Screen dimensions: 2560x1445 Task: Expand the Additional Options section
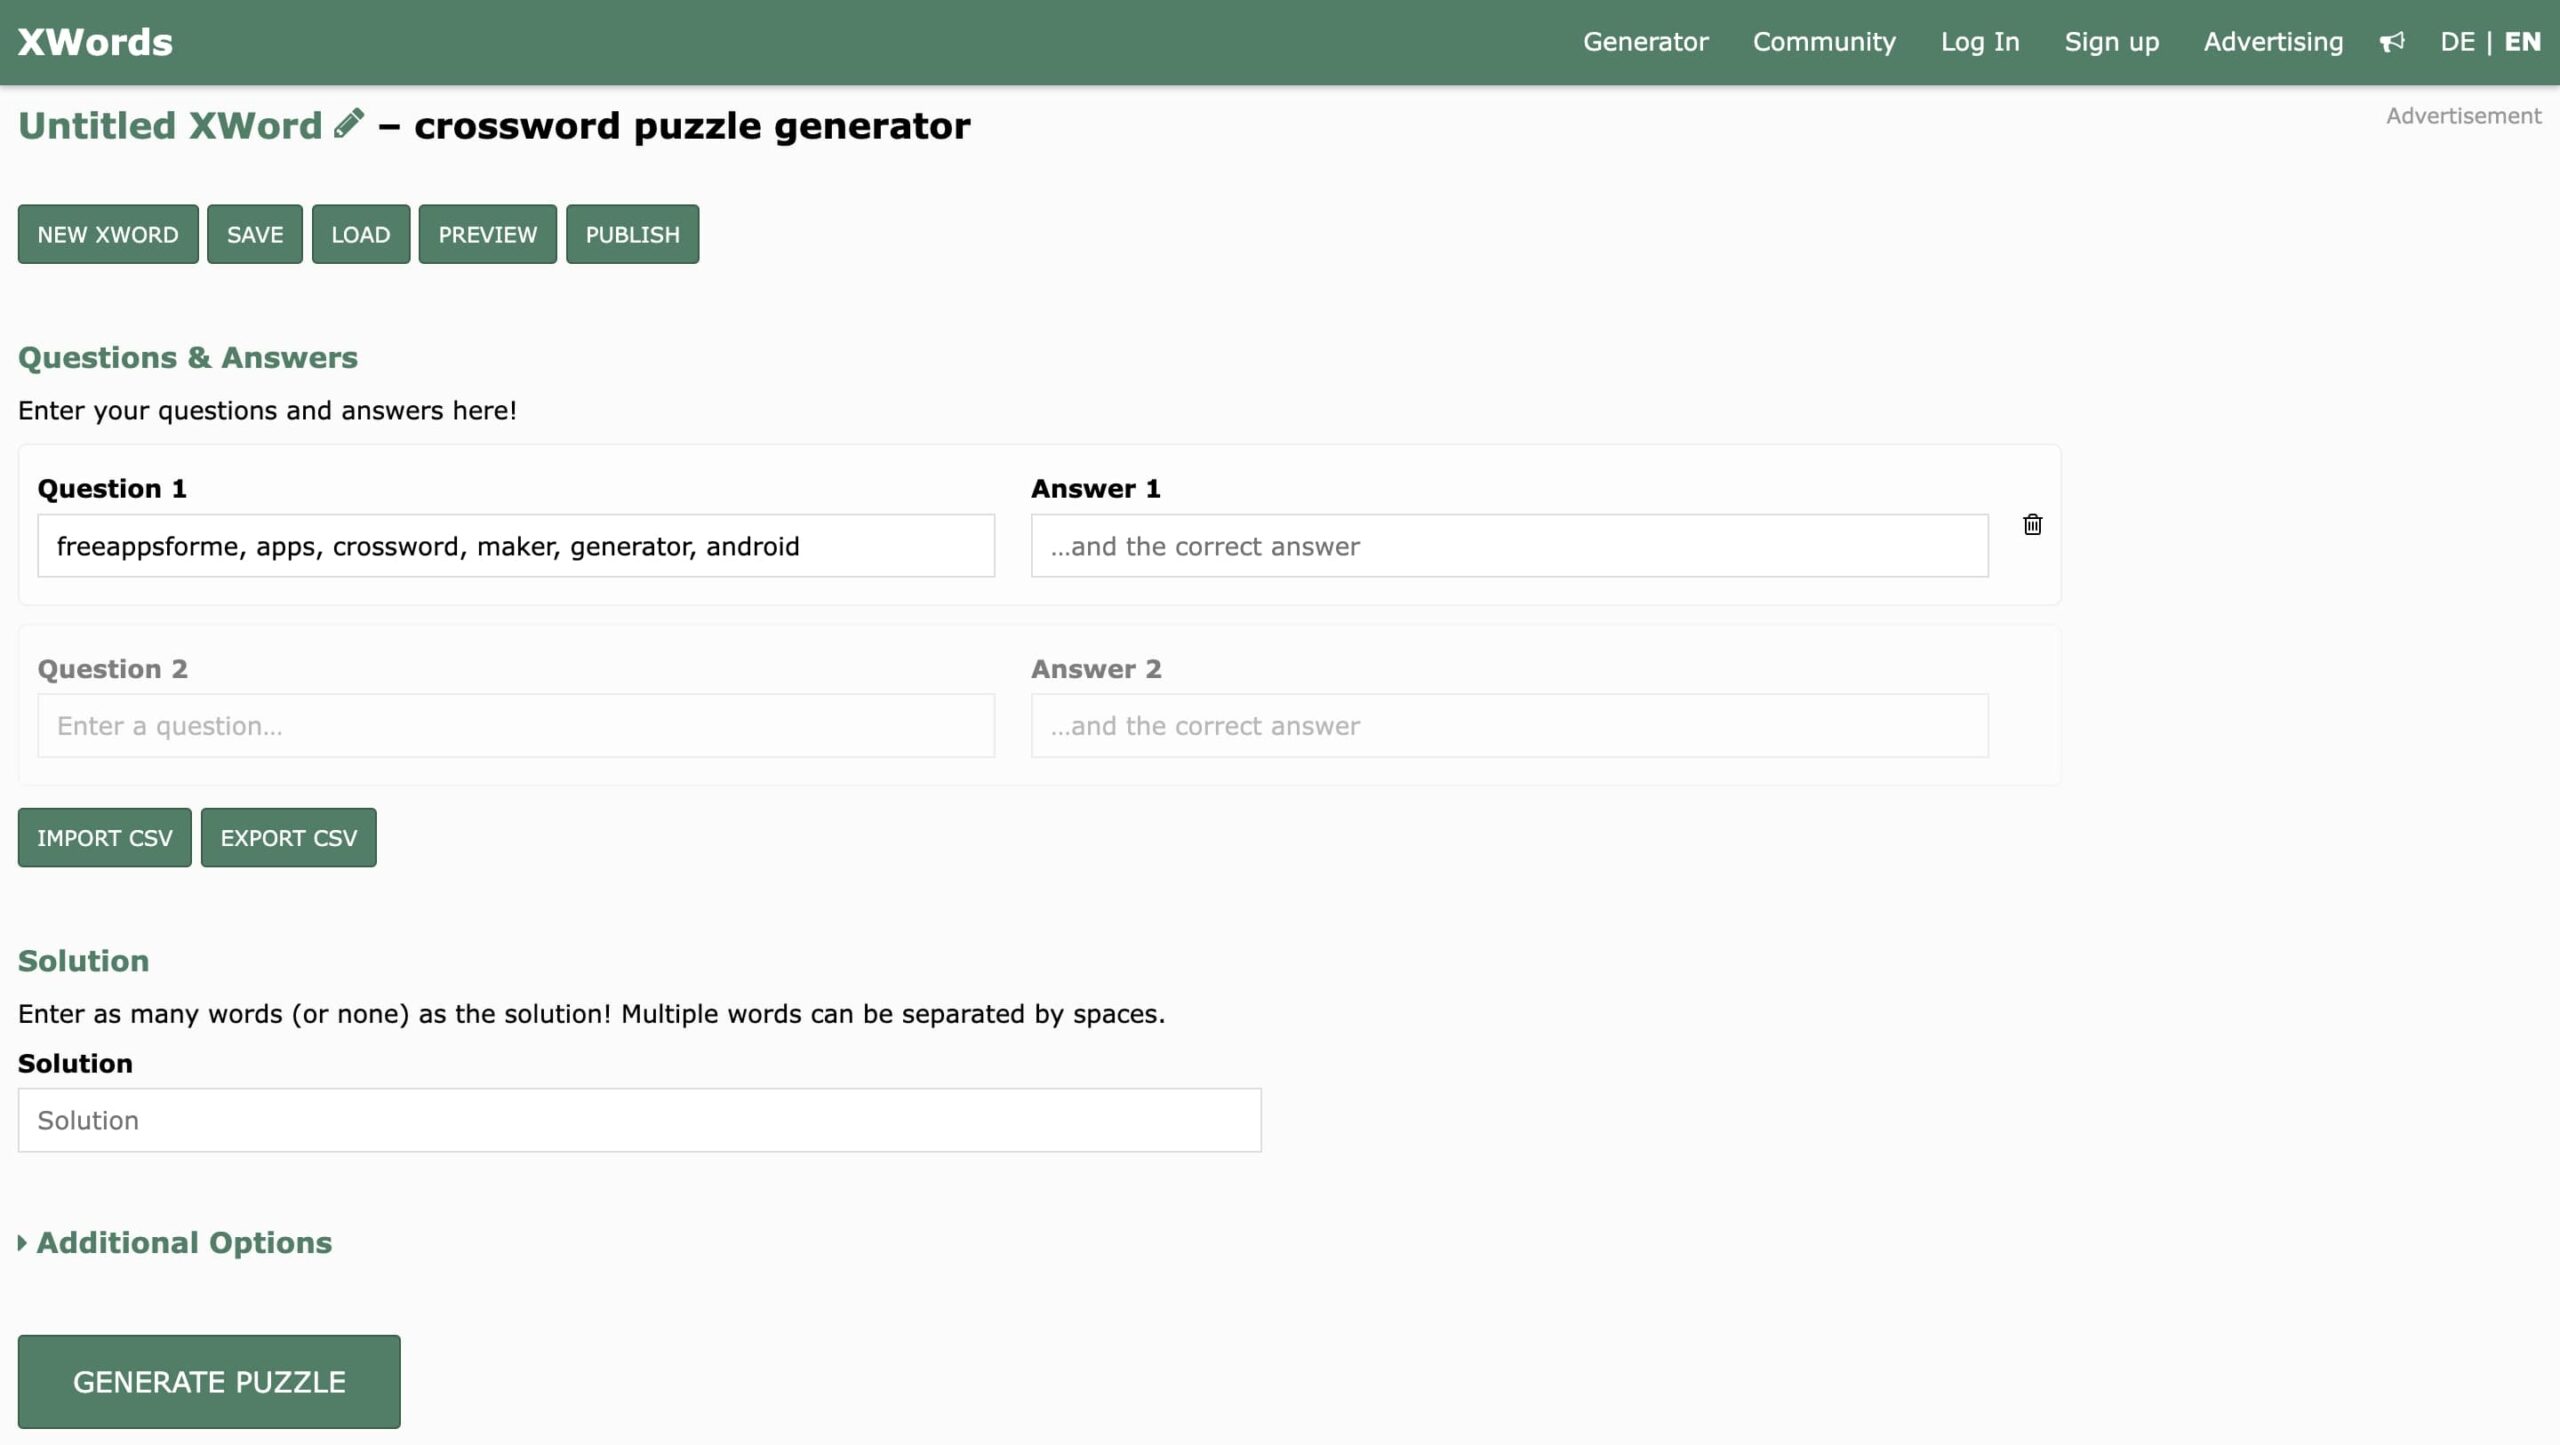175,1242
